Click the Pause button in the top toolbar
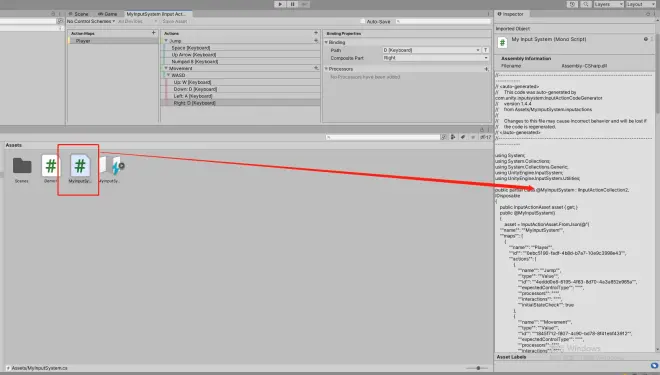This screenshot has width=660, height=375. (293, 4)
